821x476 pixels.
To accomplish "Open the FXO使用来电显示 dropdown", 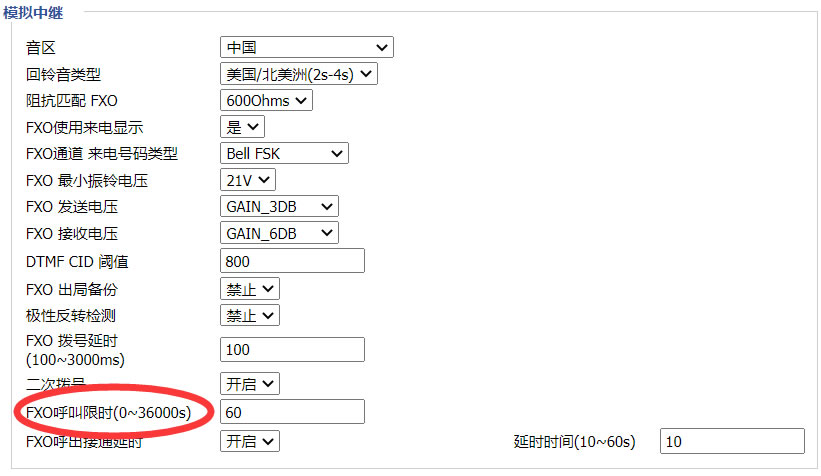I will [x=241, y=127].
